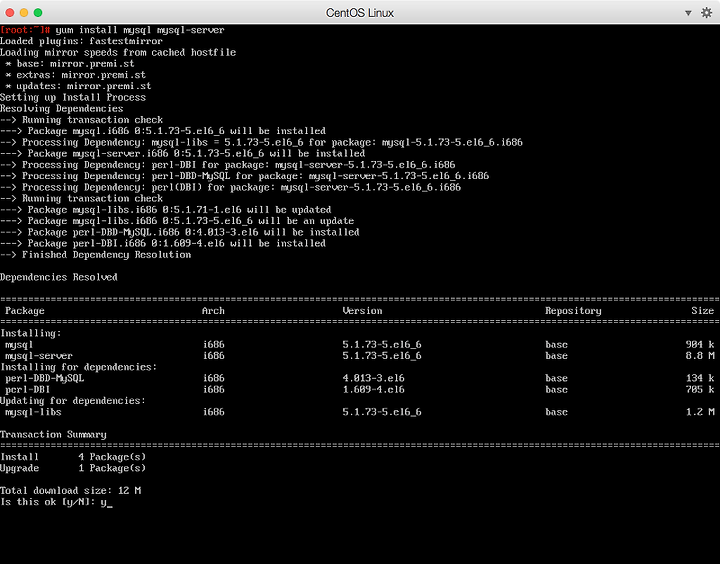This screenshot has height=564, width=720.
Task: Click the 'Transaction Summary' heading
Action: 53,434
